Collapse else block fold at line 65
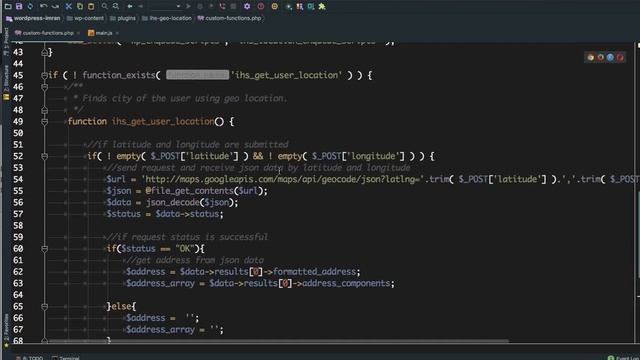Image resolution: width=640 pixels, height=360 pixels. [44, 307]
